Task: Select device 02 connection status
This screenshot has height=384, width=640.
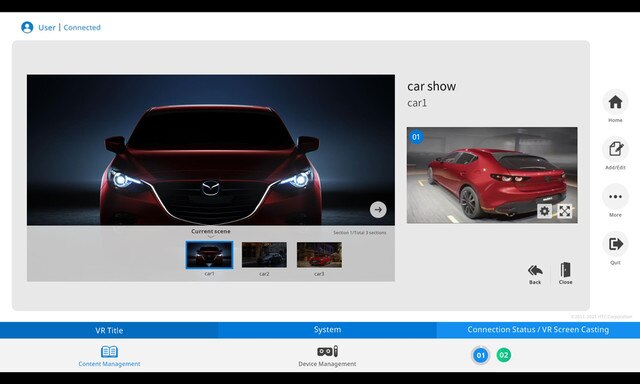Action: click(504, 355)
